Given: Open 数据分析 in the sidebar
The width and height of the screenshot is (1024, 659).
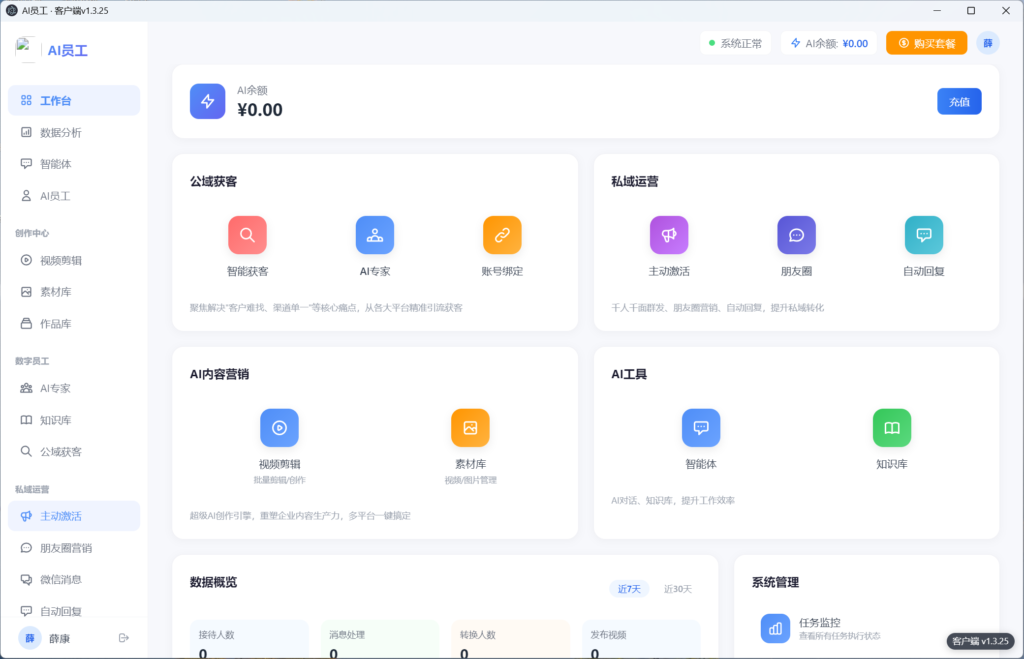Looking at the screenshot, I should 61,133.
